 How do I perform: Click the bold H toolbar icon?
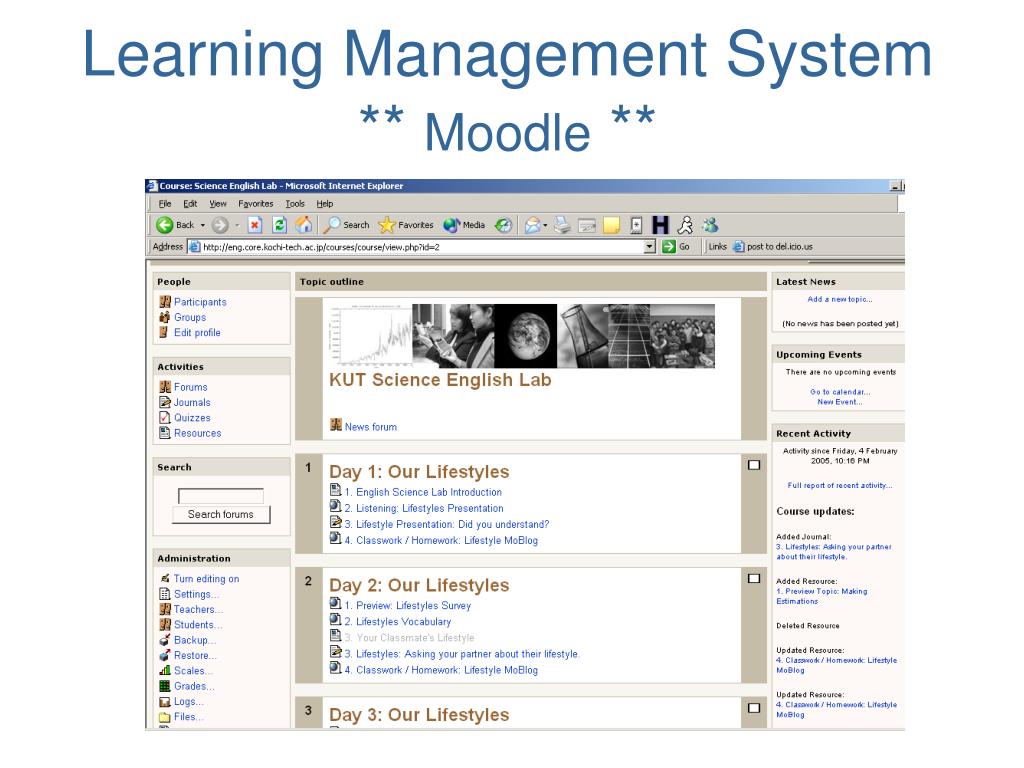tap(661, 225)
